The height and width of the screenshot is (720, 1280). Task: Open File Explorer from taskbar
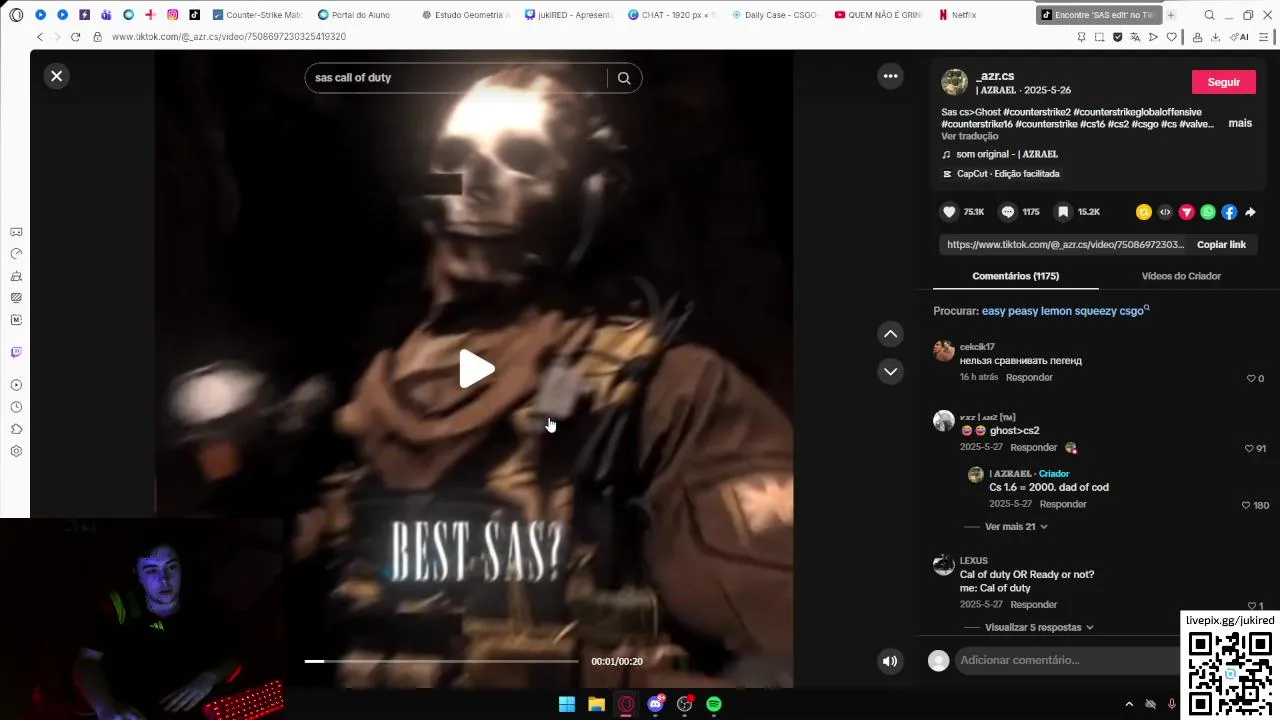596,704
